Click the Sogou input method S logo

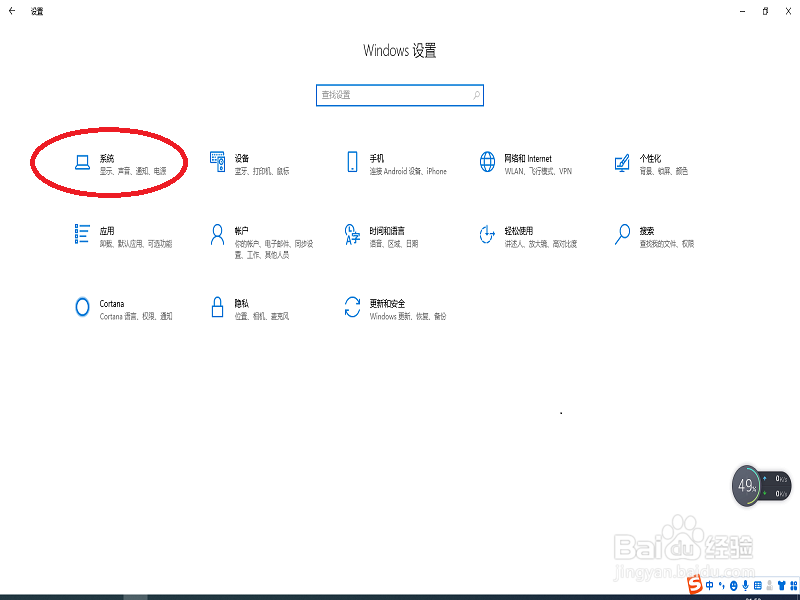pos(694,585)
